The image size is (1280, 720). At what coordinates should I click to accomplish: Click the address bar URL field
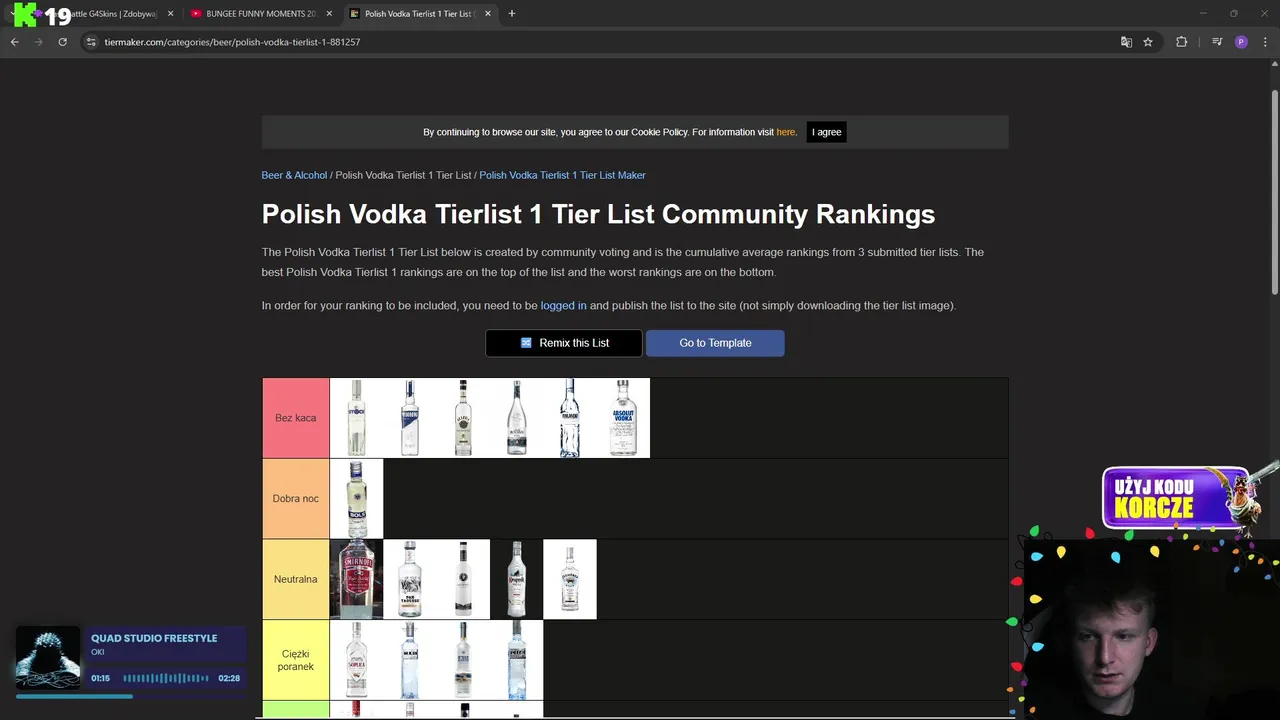click(x=600, y=42)
